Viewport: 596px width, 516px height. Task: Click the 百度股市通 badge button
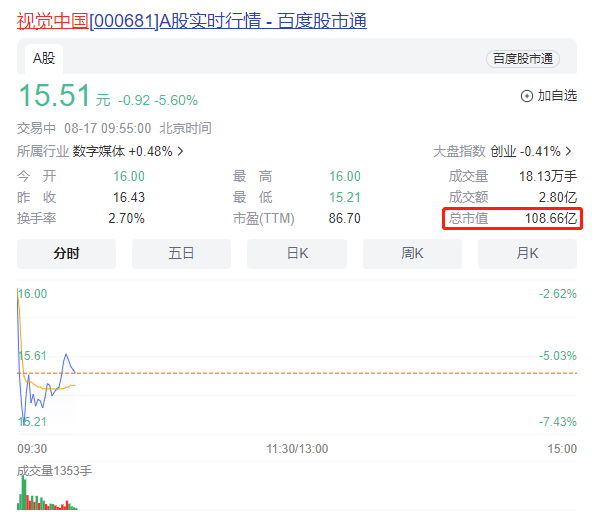pyautogui.click(x=523, y=59)
